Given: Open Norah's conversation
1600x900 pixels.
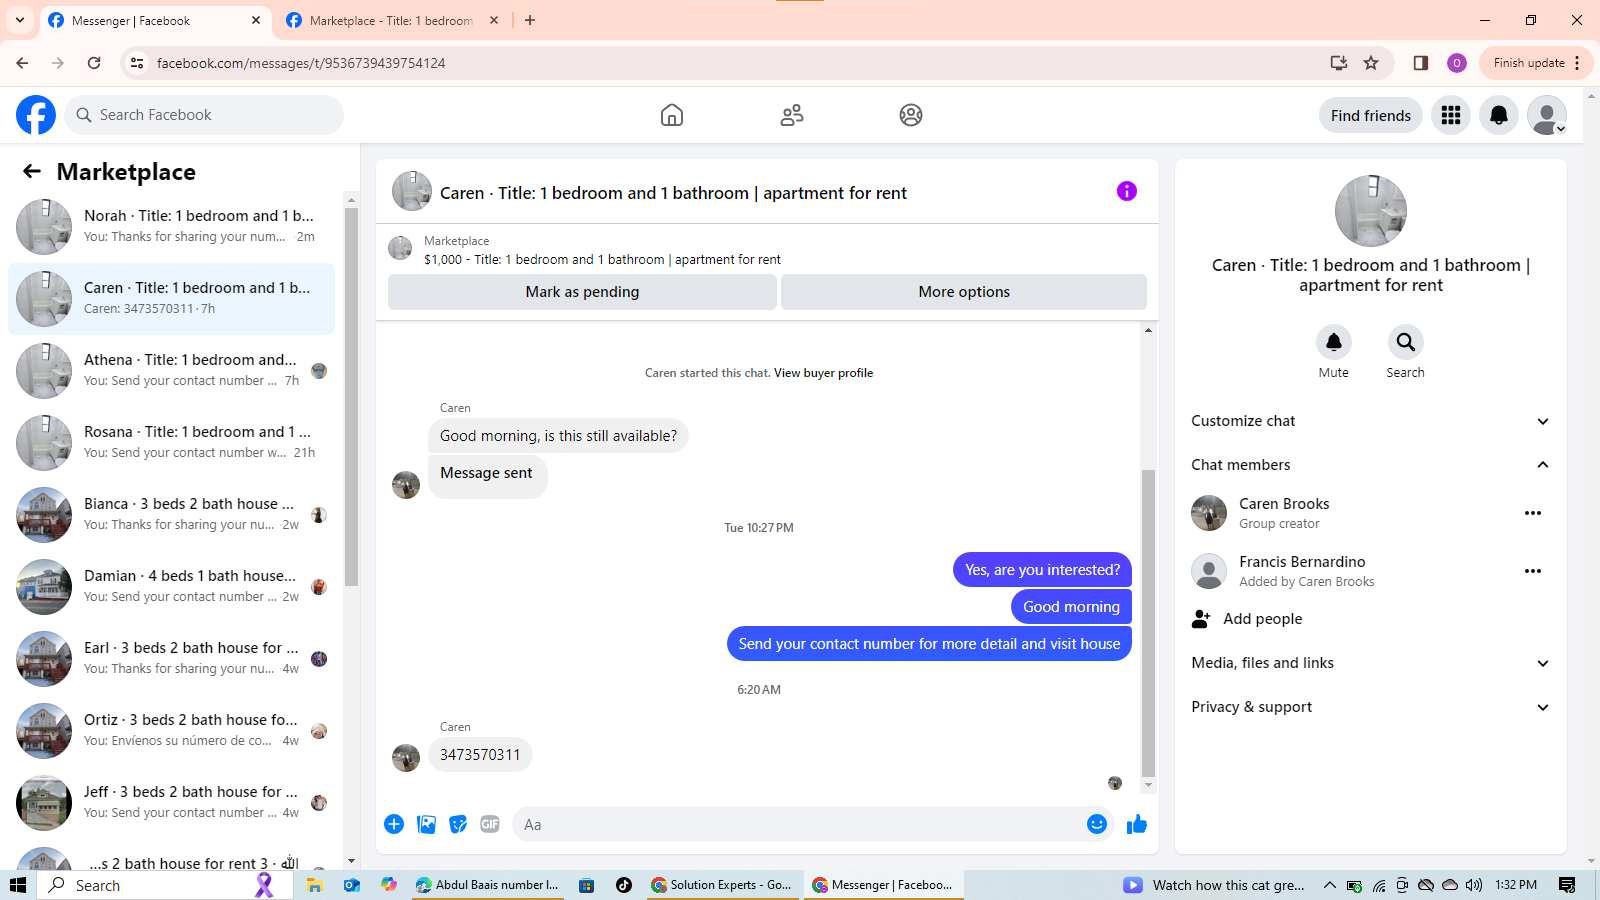Looking at the screenshot, I should 172,227.
